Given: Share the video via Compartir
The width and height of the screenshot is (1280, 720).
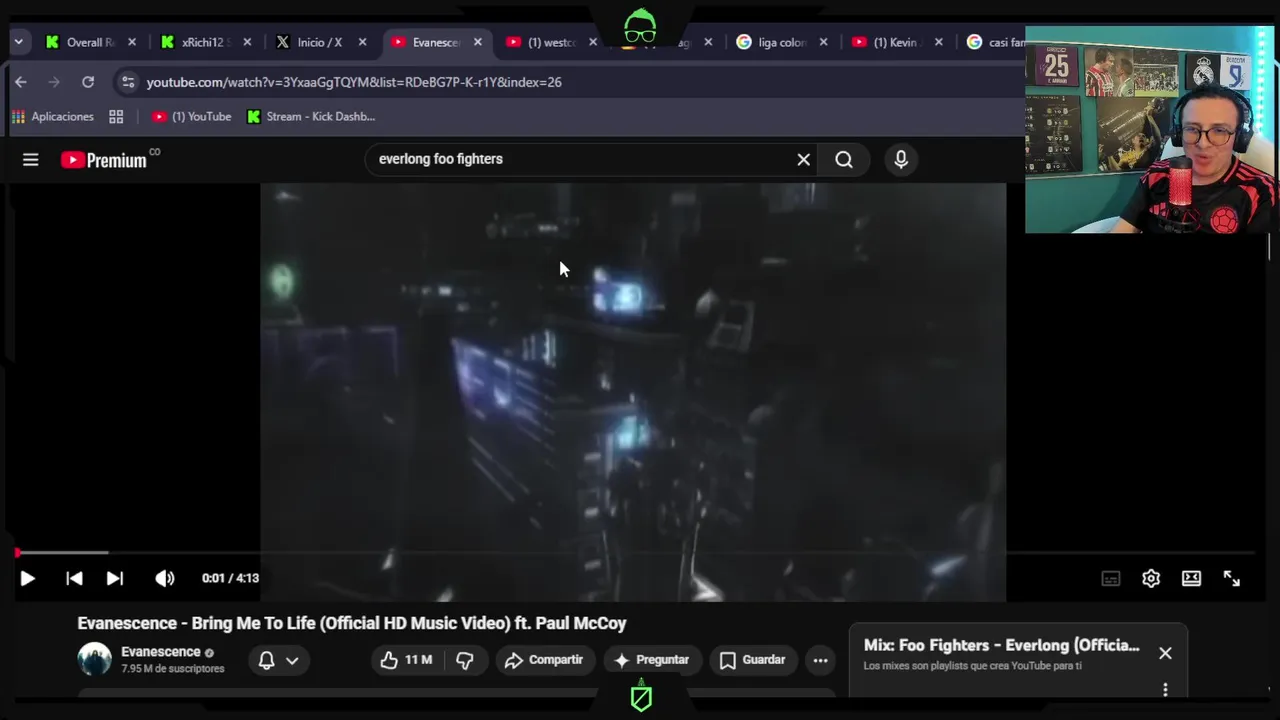Looking at the screenshot, I should 544,660.
